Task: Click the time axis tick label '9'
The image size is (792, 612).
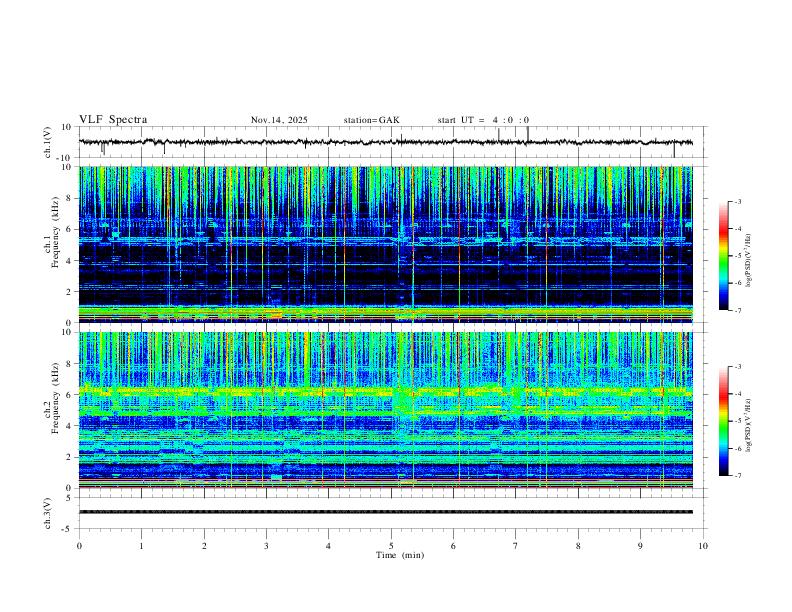Action: click(x=640, y=546)
